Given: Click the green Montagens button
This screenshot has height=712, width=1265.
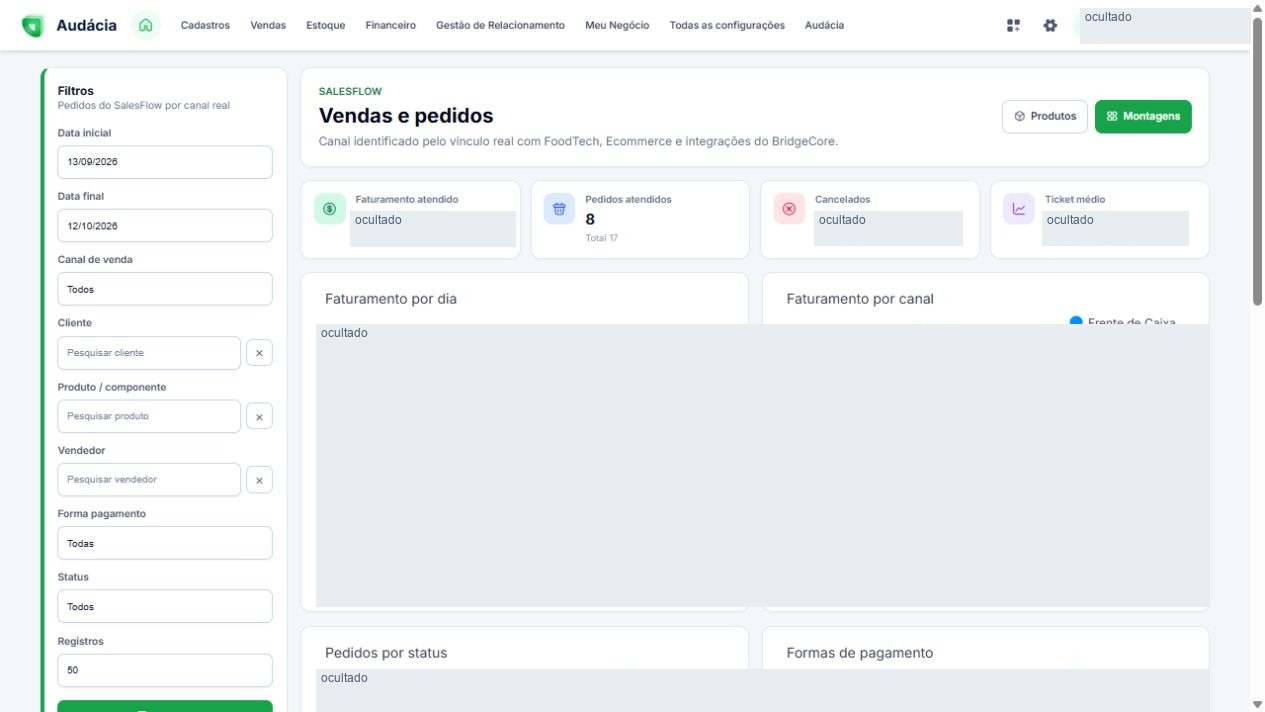Looking at the screenshot, I should click(1143, 116).
